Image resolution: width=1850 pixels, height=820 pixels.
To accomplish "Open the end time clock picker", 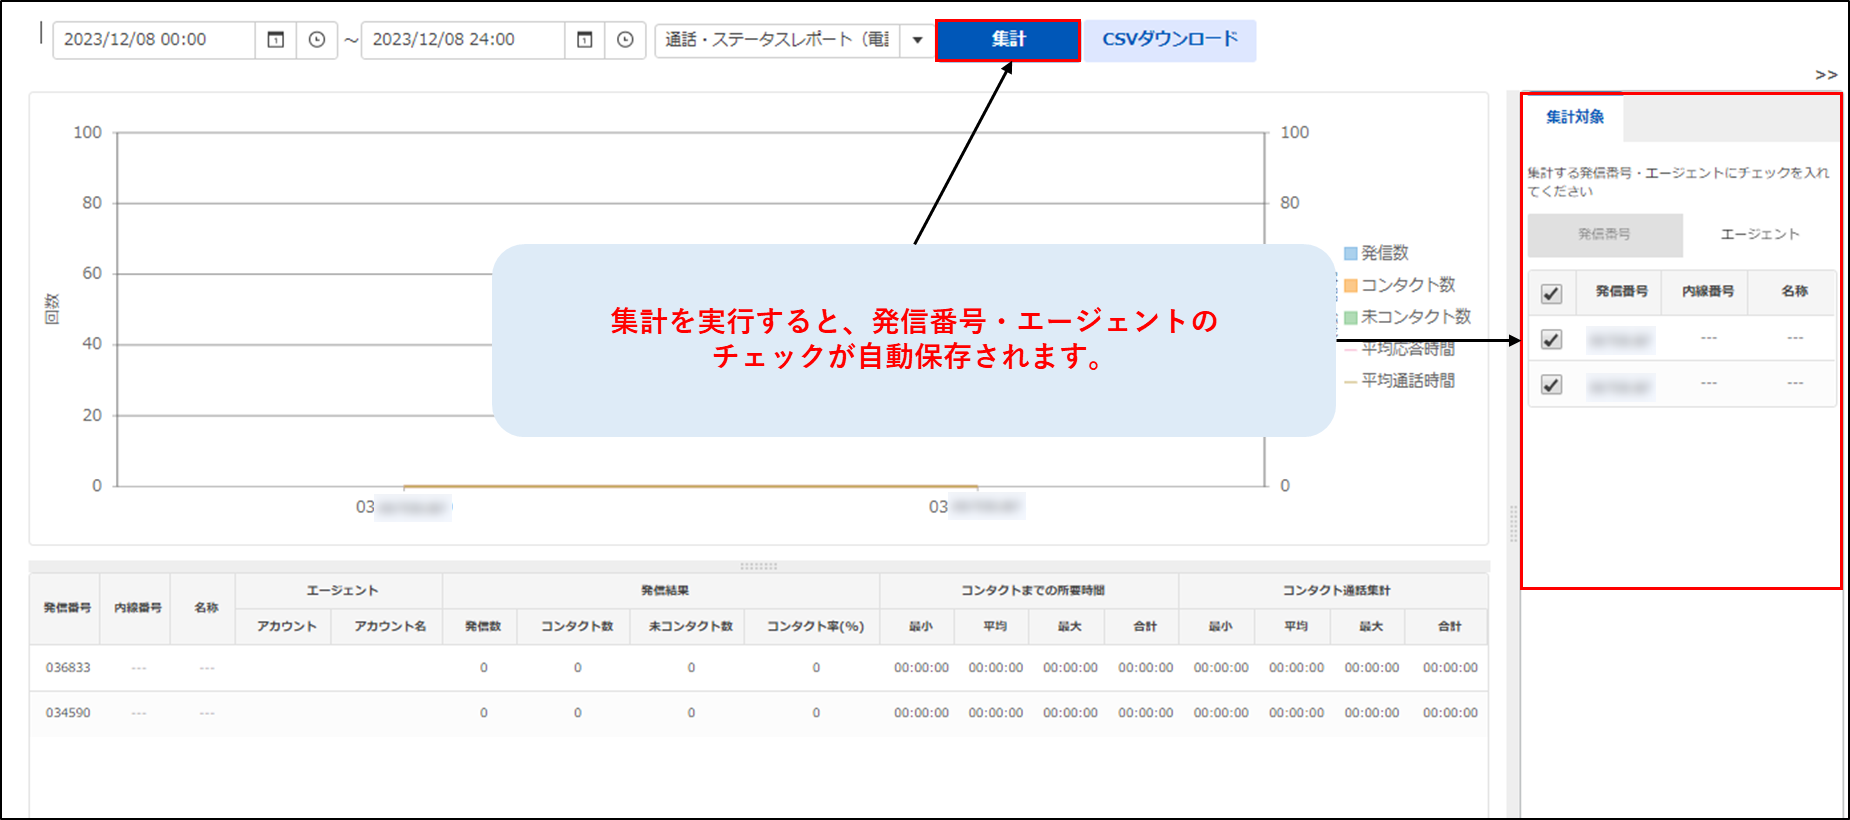I will tap(625, 40).
